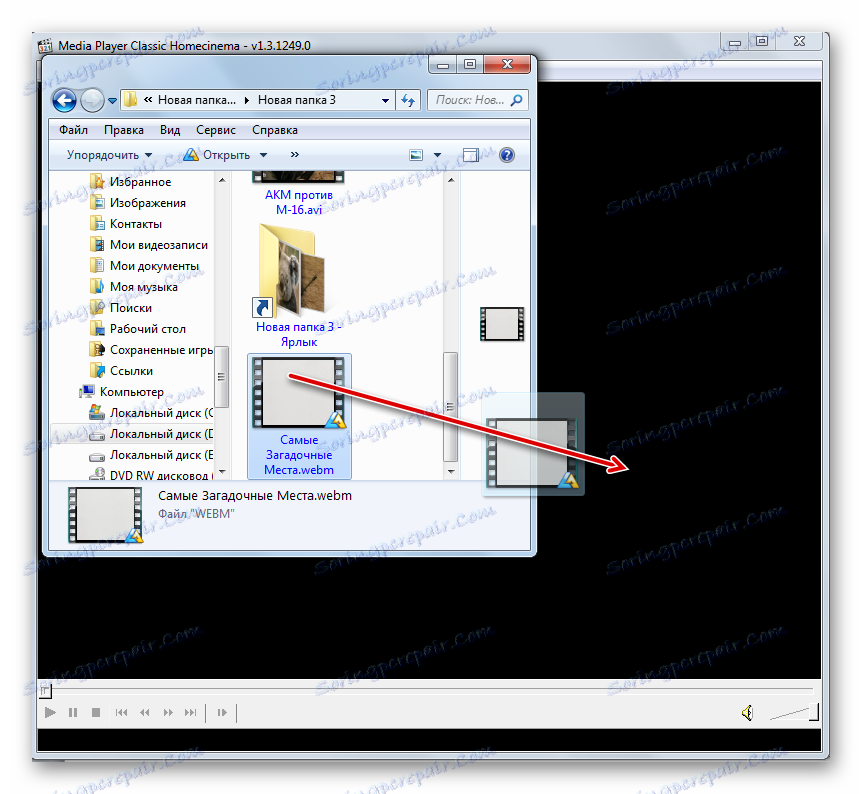Click the Explorer forward arrow button

(x=92, y=101)
